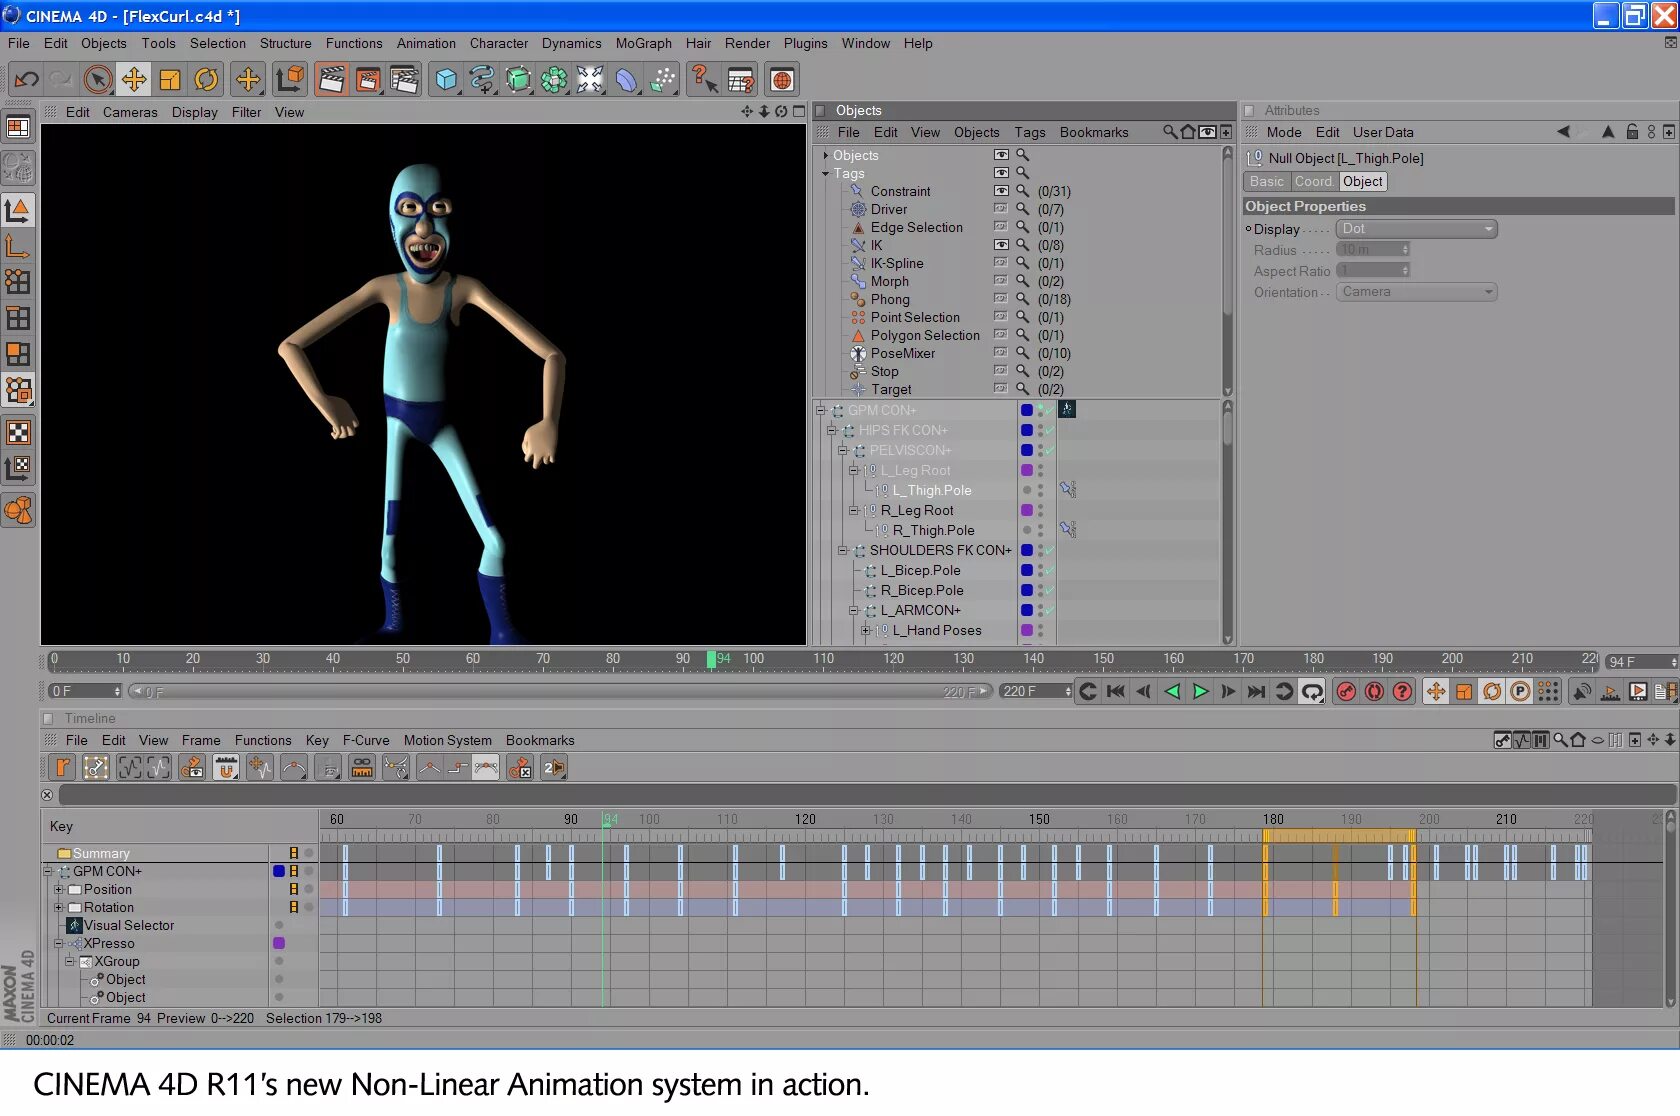Image resolution: width=1680 pixels, height=1116 pixels.
Task: Open viewport Cameras menu
Action: coord(130,112)
